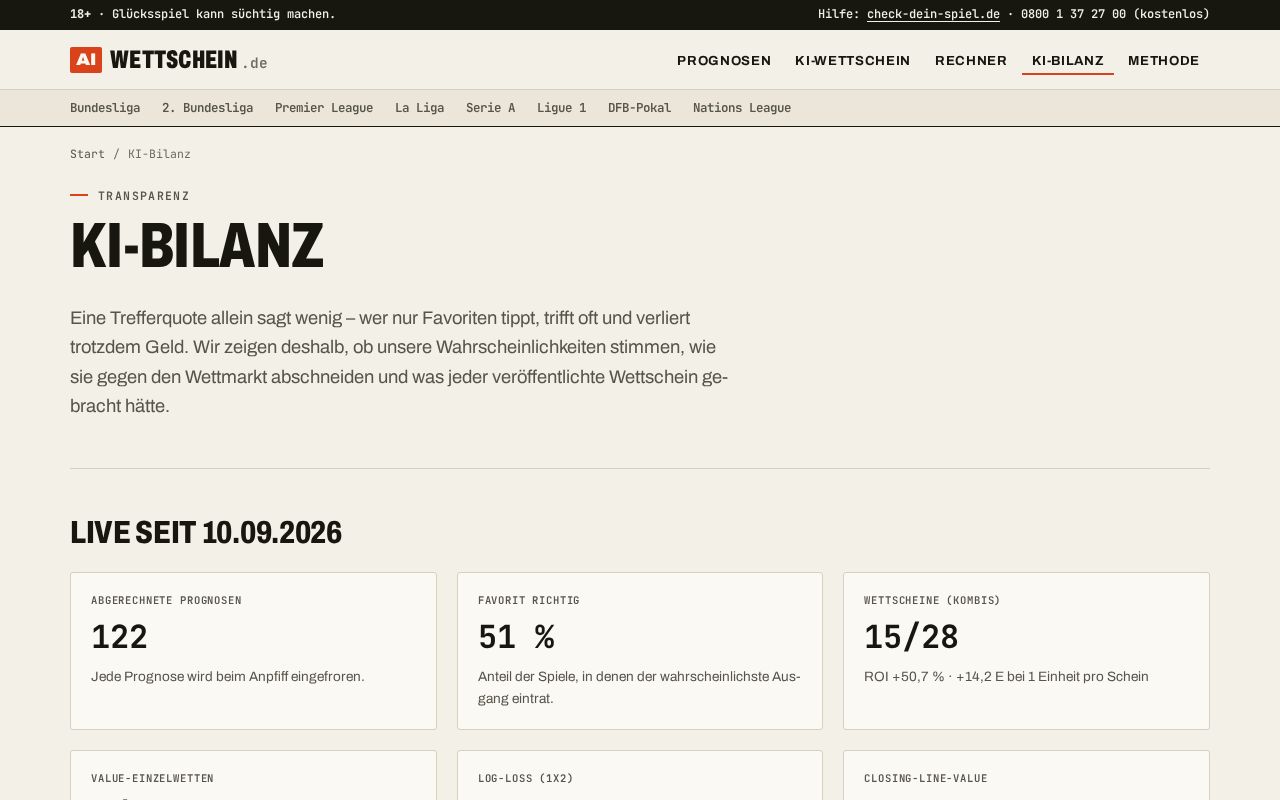The height and width of the screenshot is (800, 1280).
Task: Click the red AI logo badge
Action: 86,60
